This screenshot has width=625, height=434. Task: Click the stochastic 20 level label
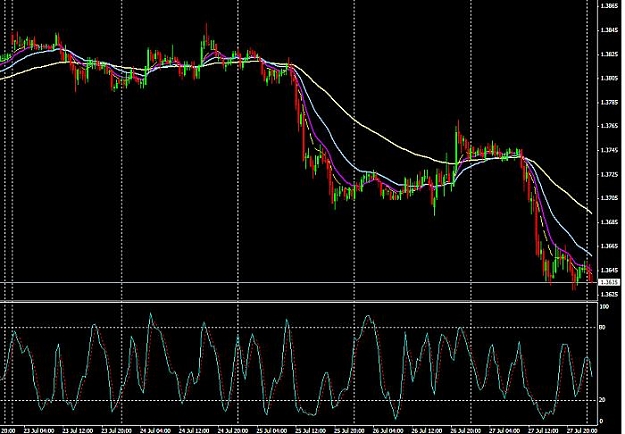pos(602,400)
